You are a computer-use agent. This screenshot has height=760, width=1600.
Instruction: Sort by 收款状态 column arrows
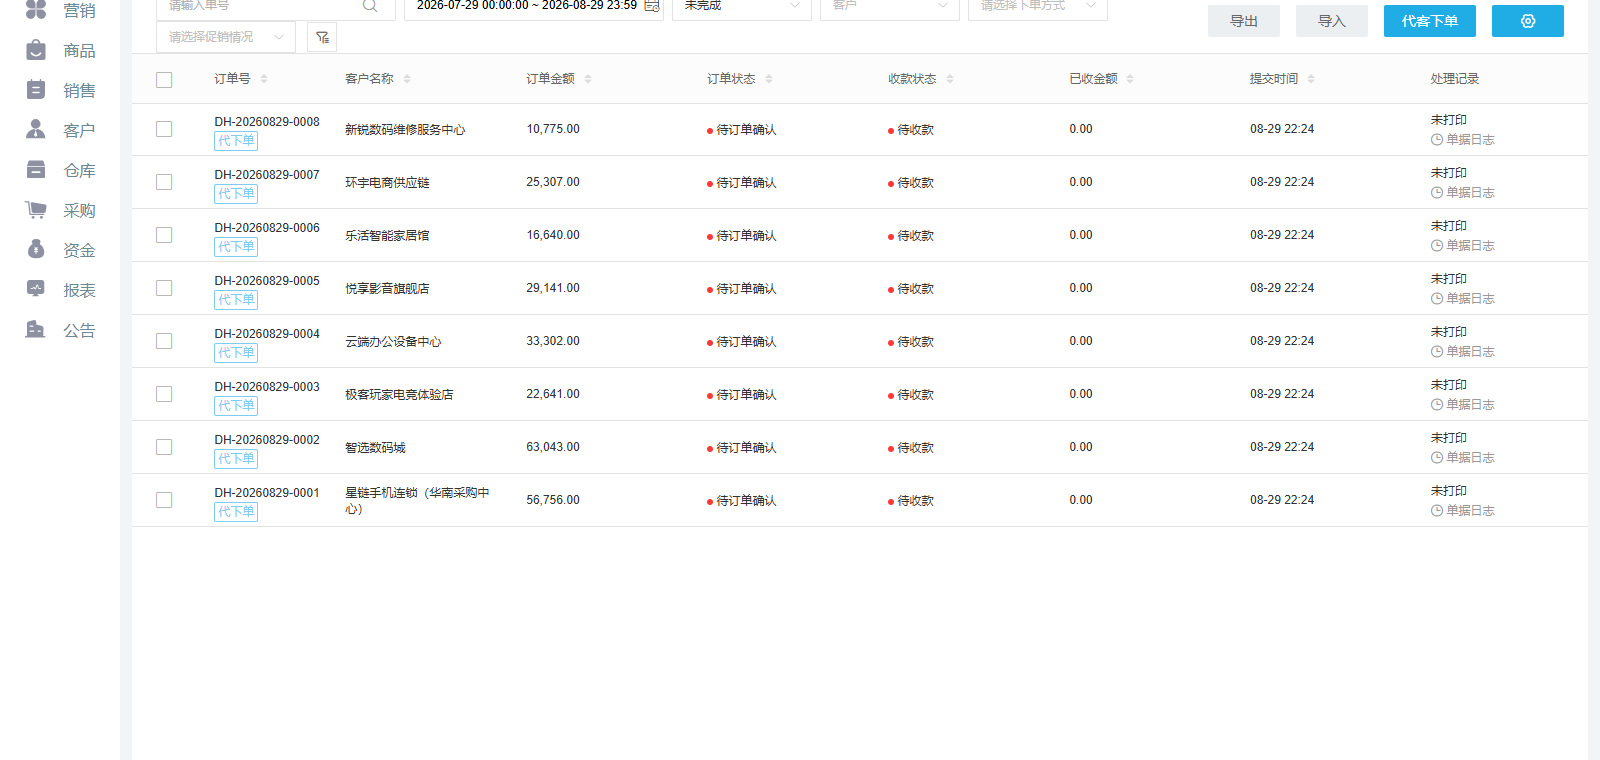950,79
